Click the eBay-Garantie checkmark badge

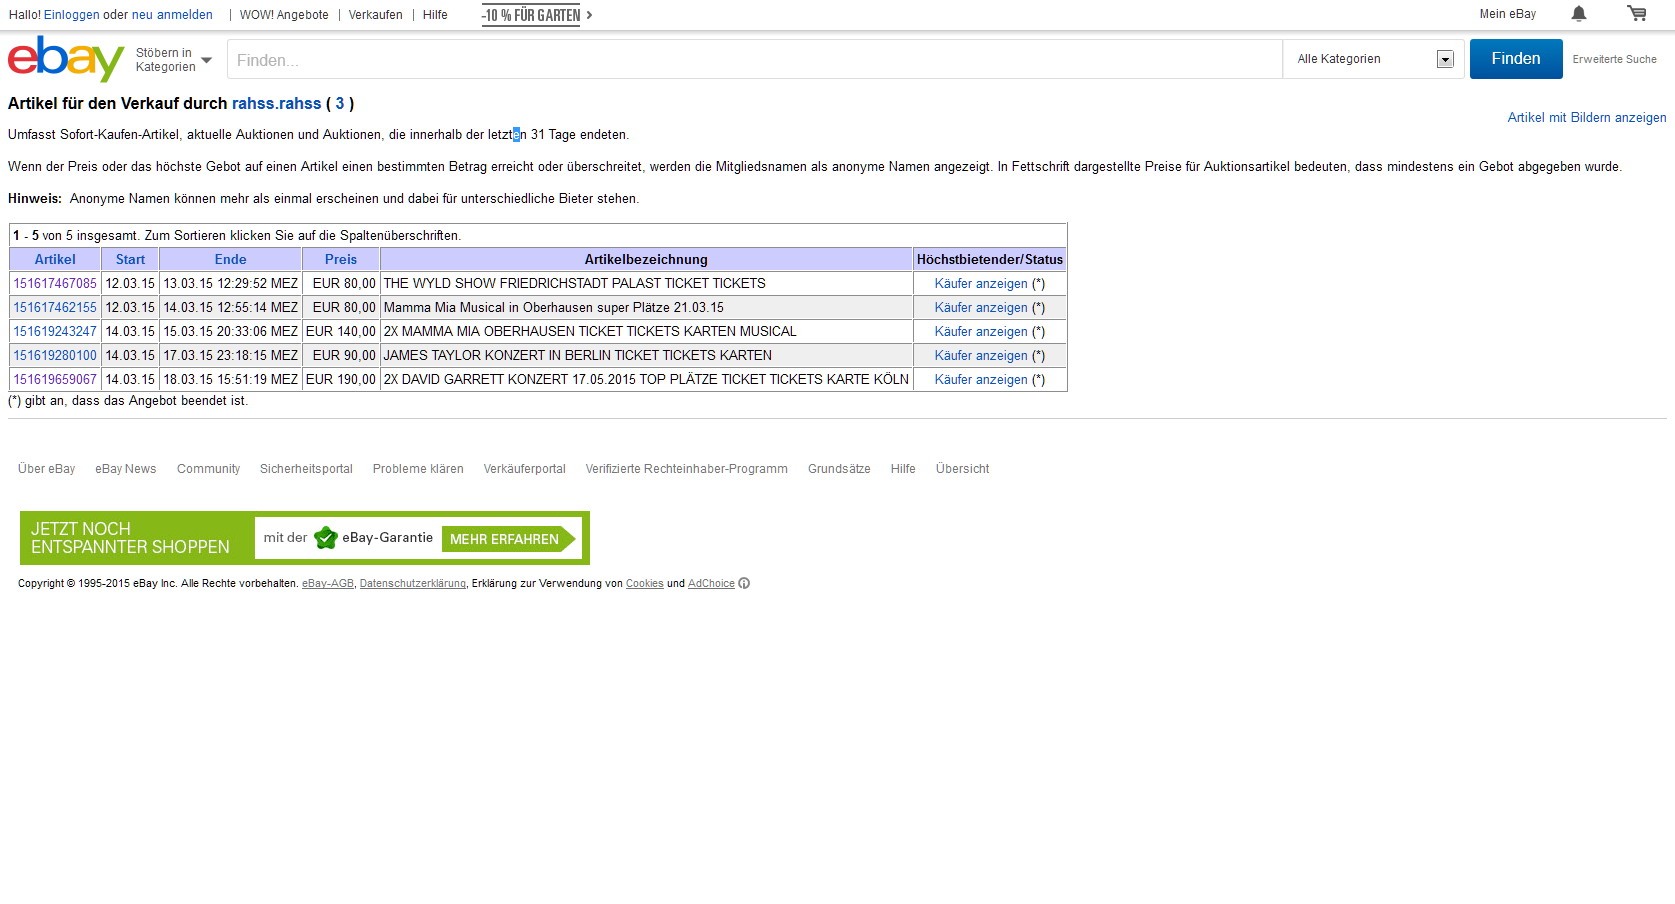coord(325,538)
